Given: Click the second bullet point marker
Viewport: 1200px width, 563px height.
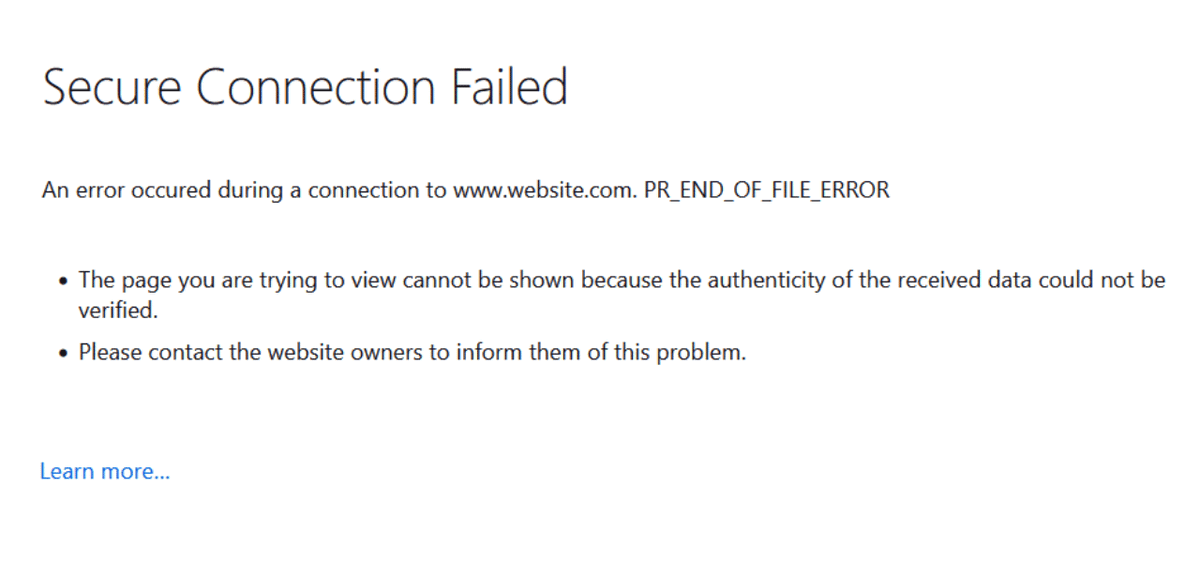Looking at the screenshot, I should click(x=64, y=353).
